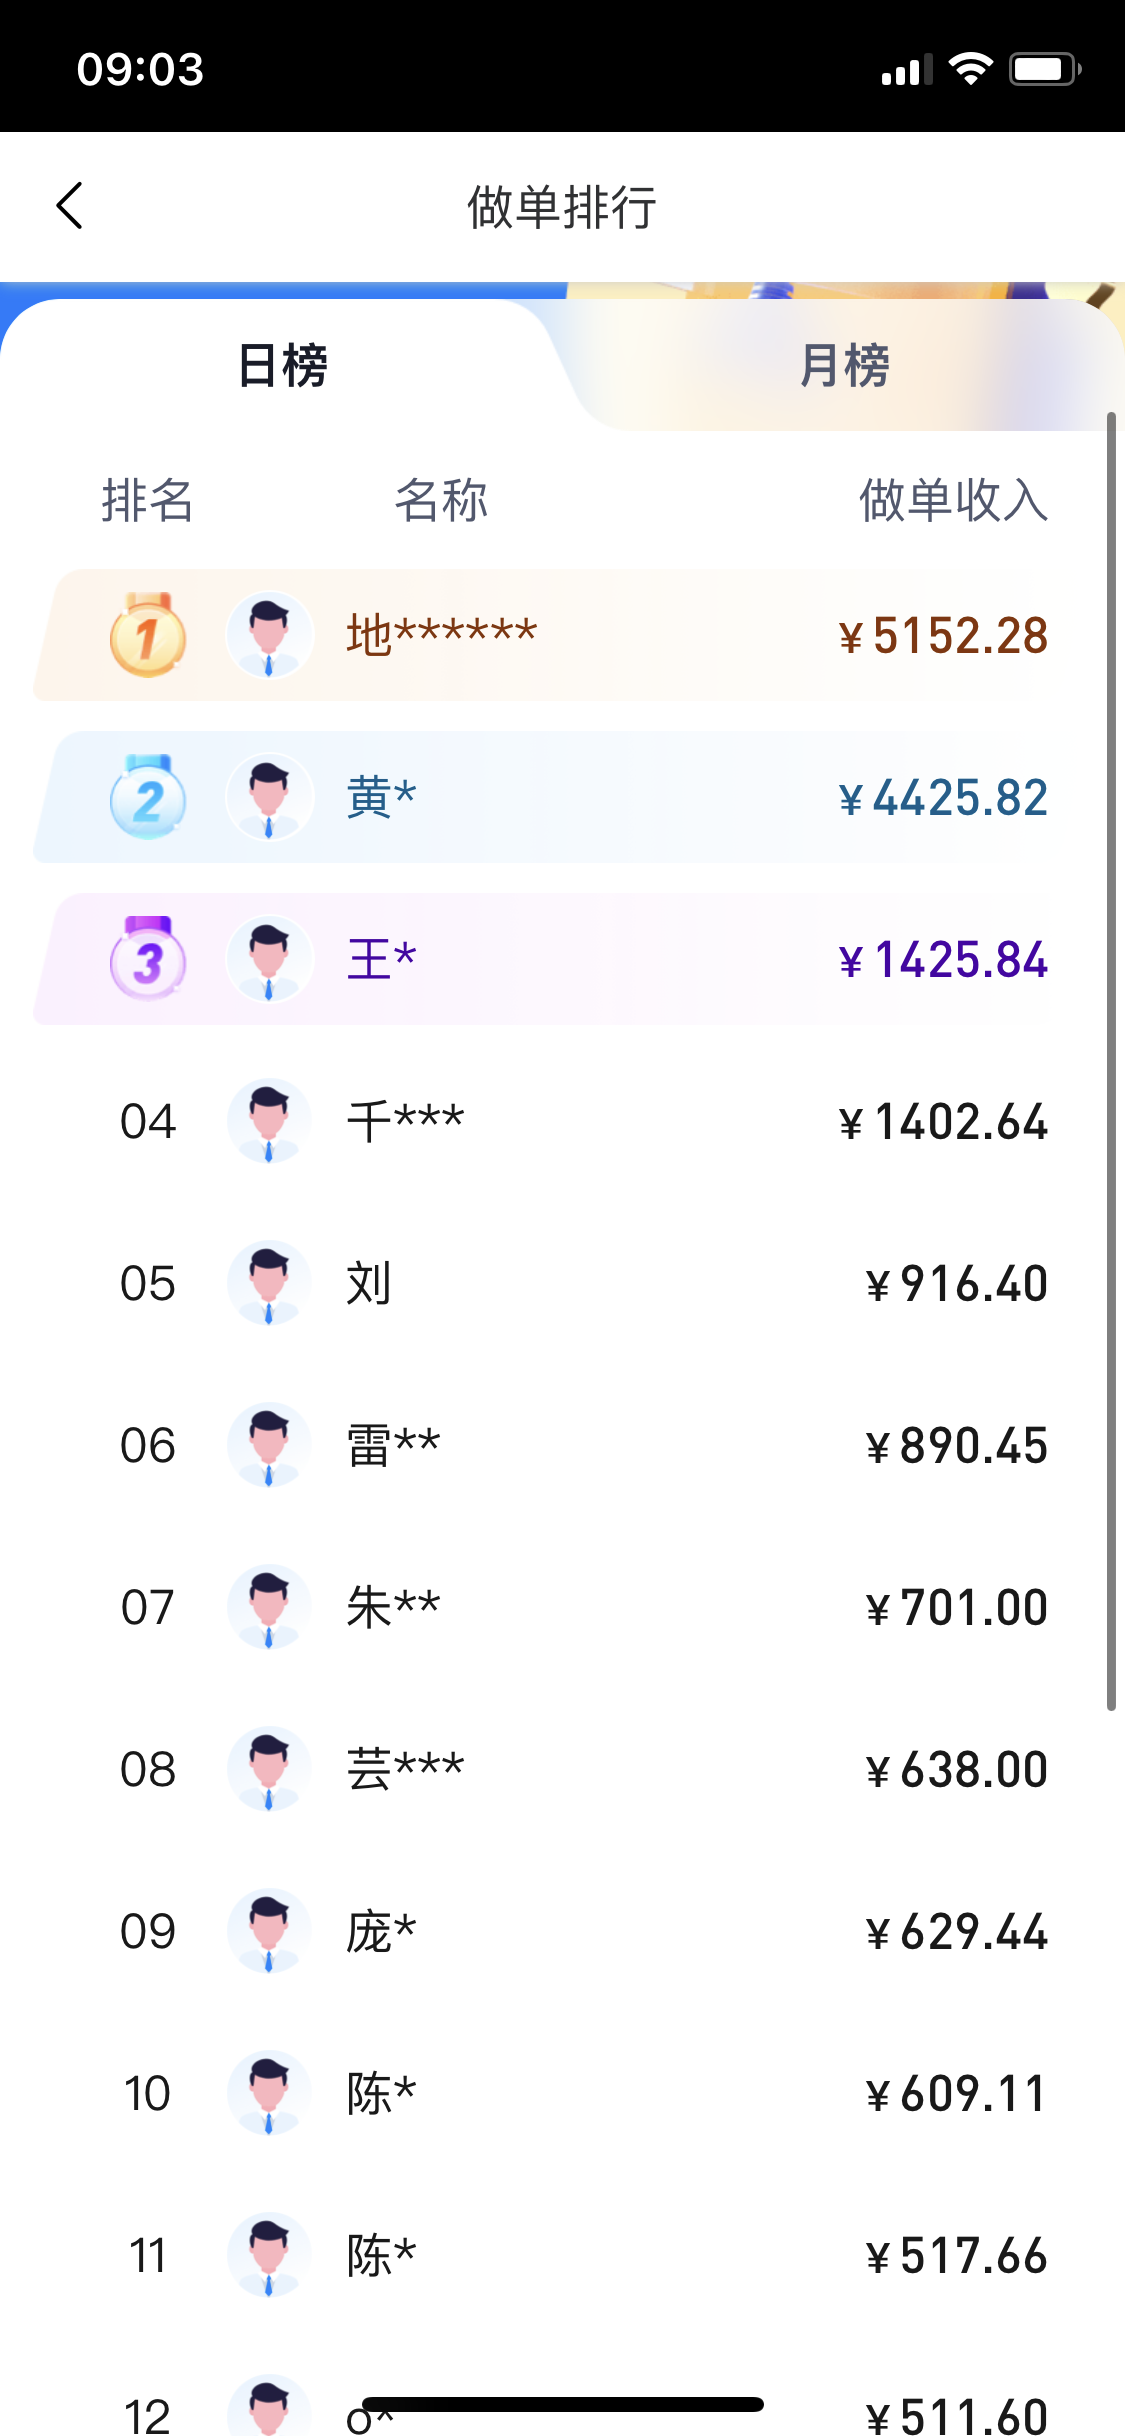Click the gold rank 1 medal icon
This screenshot has height=2436, width=1125.
point(148,635)
